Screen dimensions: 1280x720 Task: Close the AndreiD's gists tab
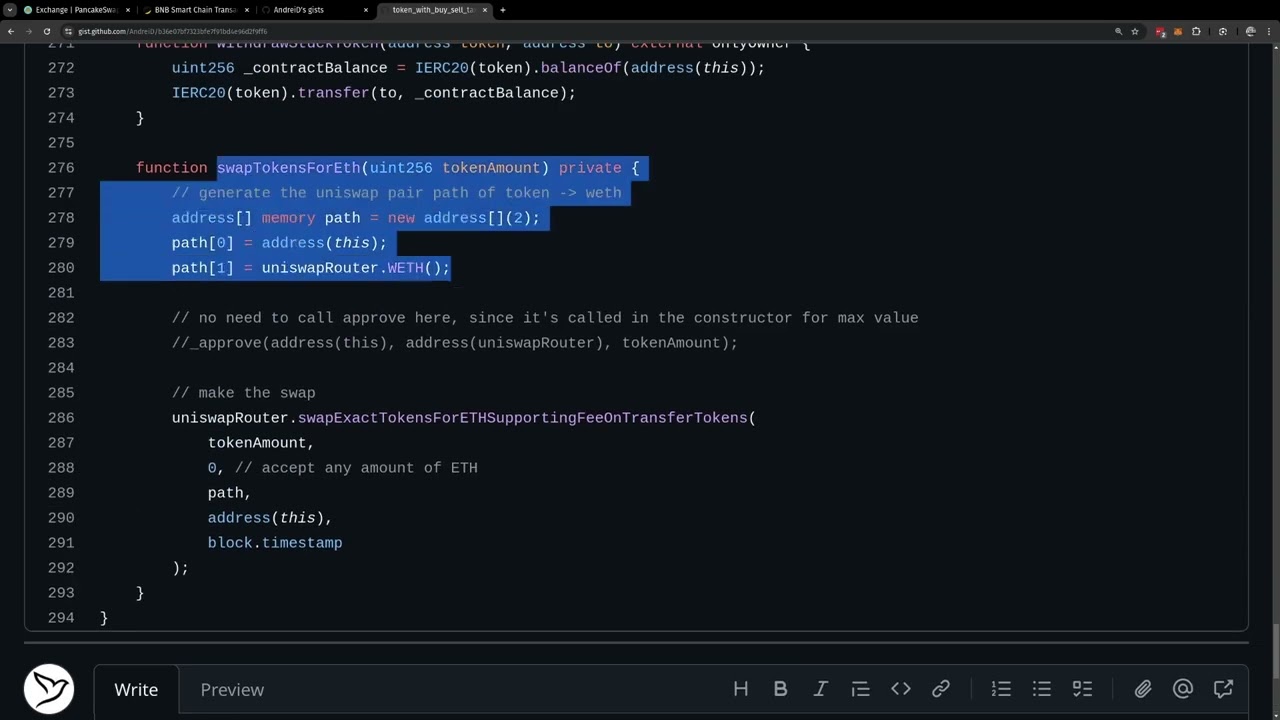click(x=365, y=10)
